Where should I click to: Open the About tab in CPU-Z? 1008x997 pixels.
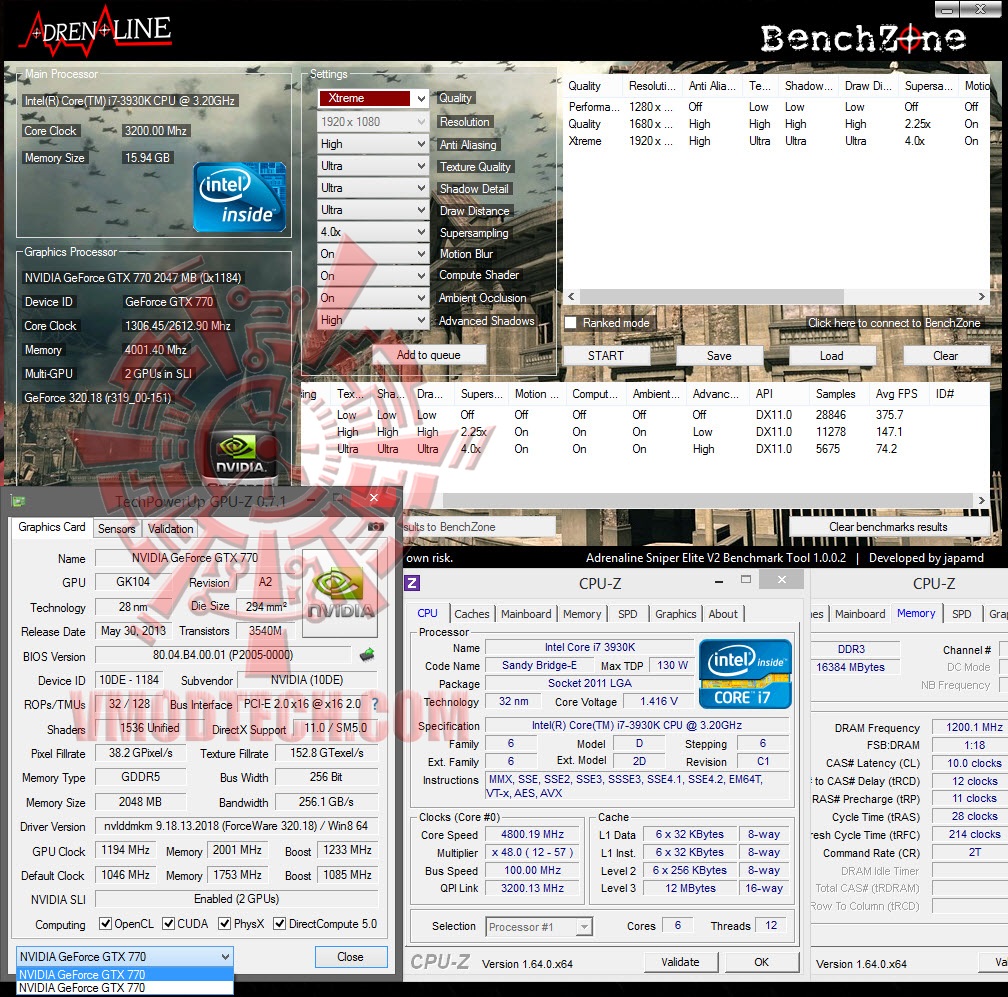[723, 614]
